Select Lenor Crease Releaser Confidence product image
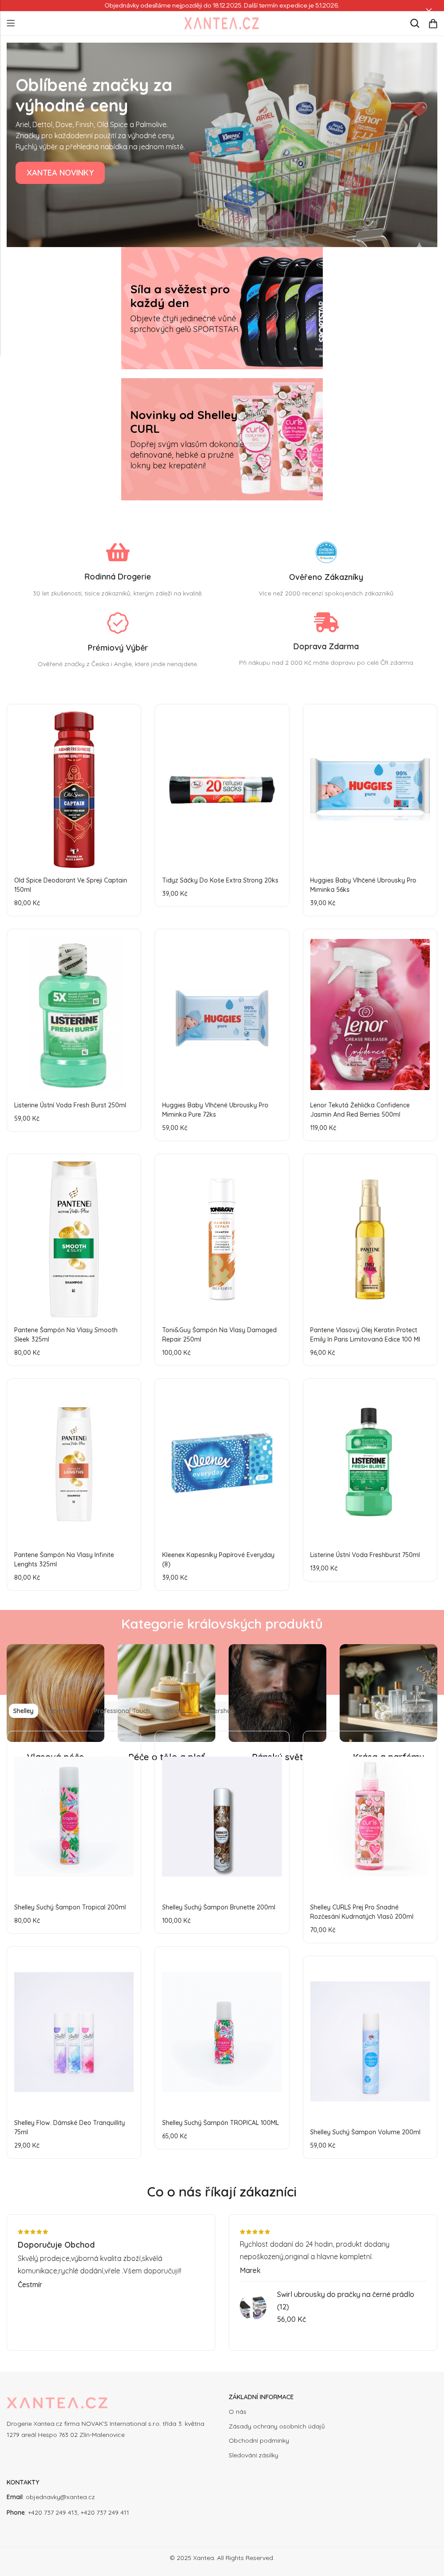 point(370,1014)
